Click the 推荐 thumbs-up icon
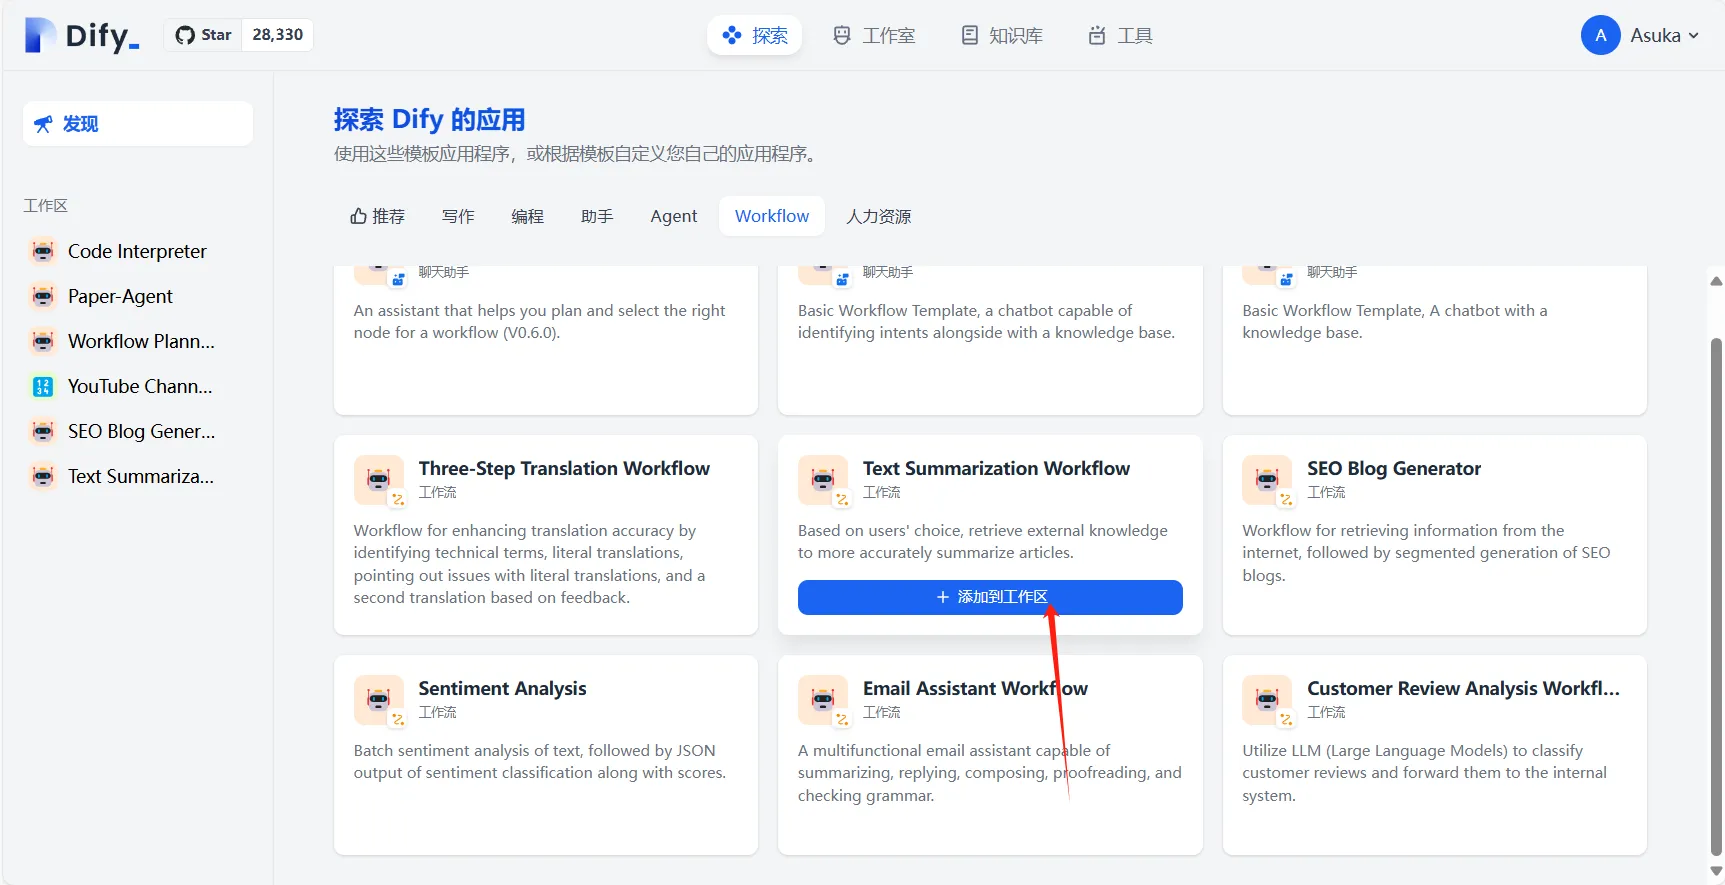 [x=358, y=216]
